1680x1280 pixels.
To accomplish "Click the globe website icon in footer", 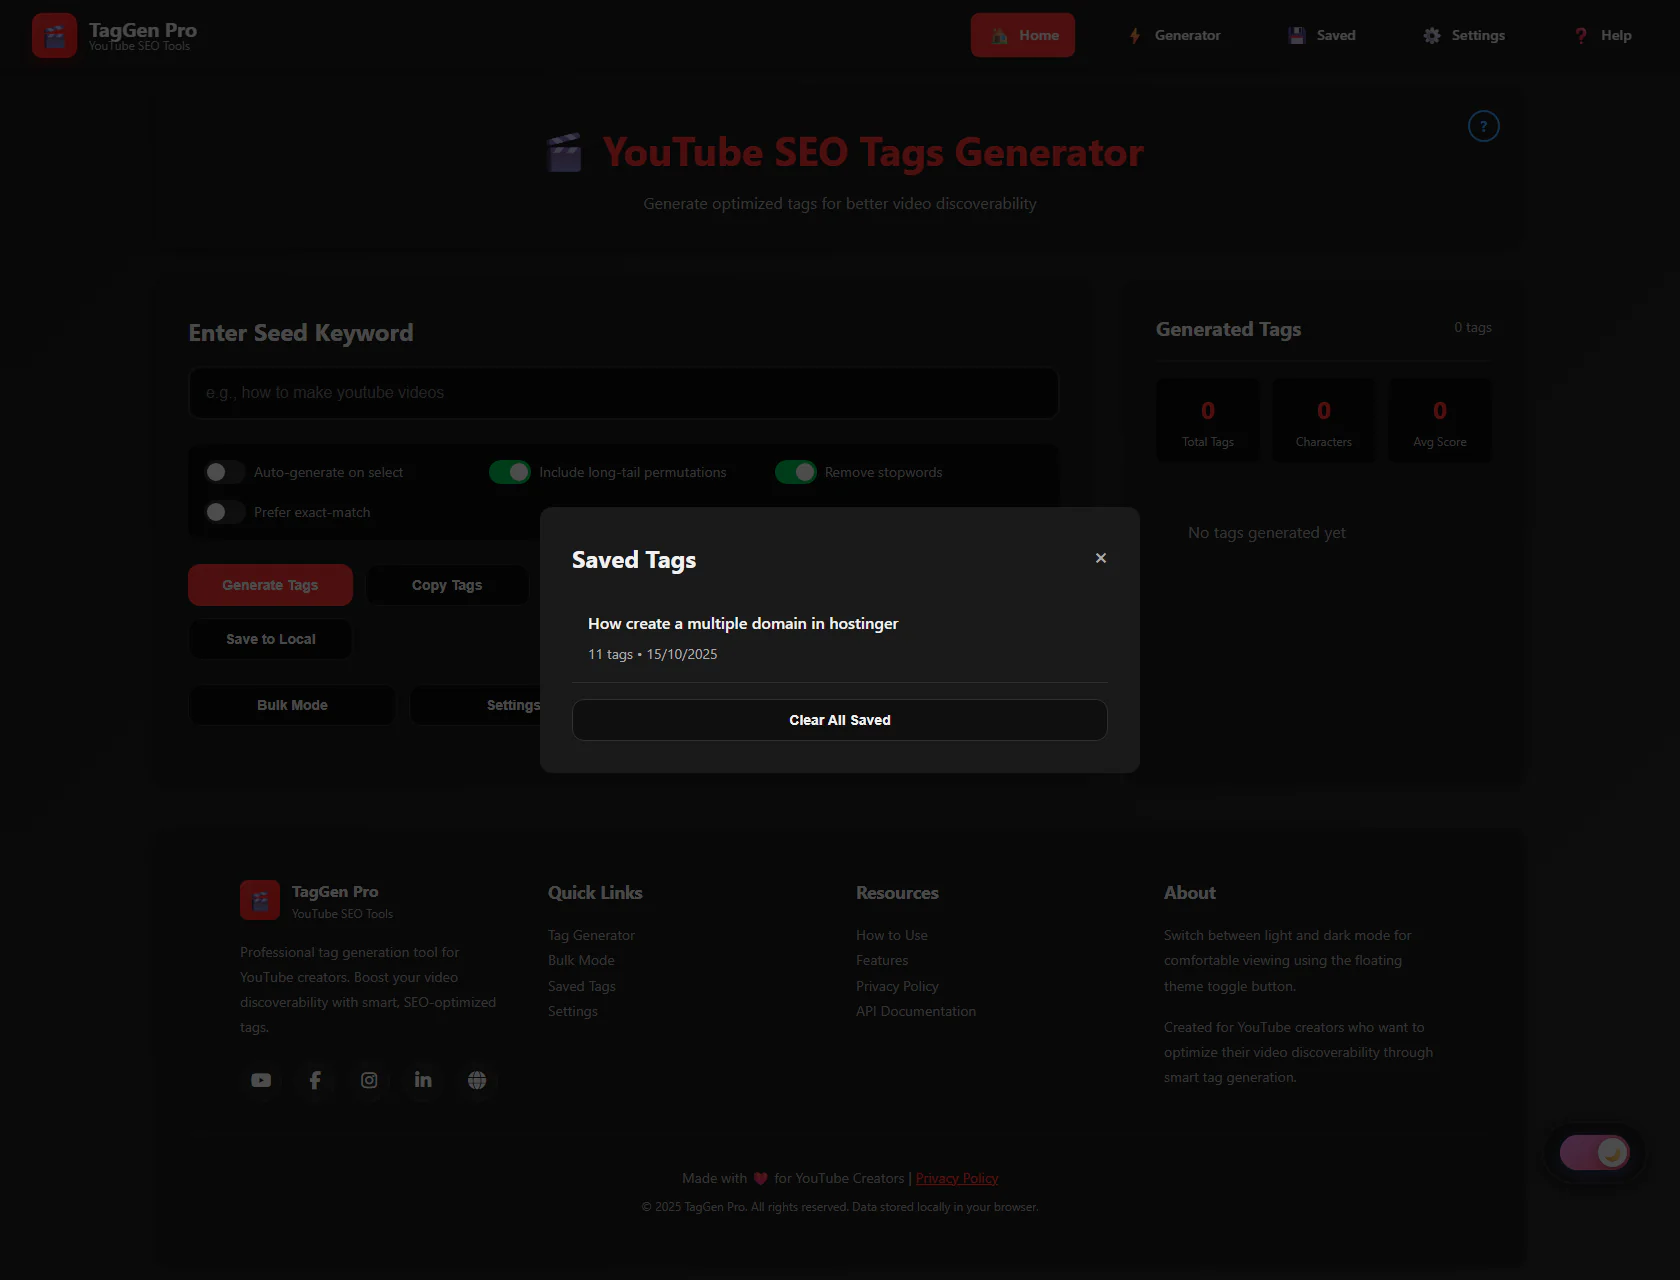I will (477, 1080).
